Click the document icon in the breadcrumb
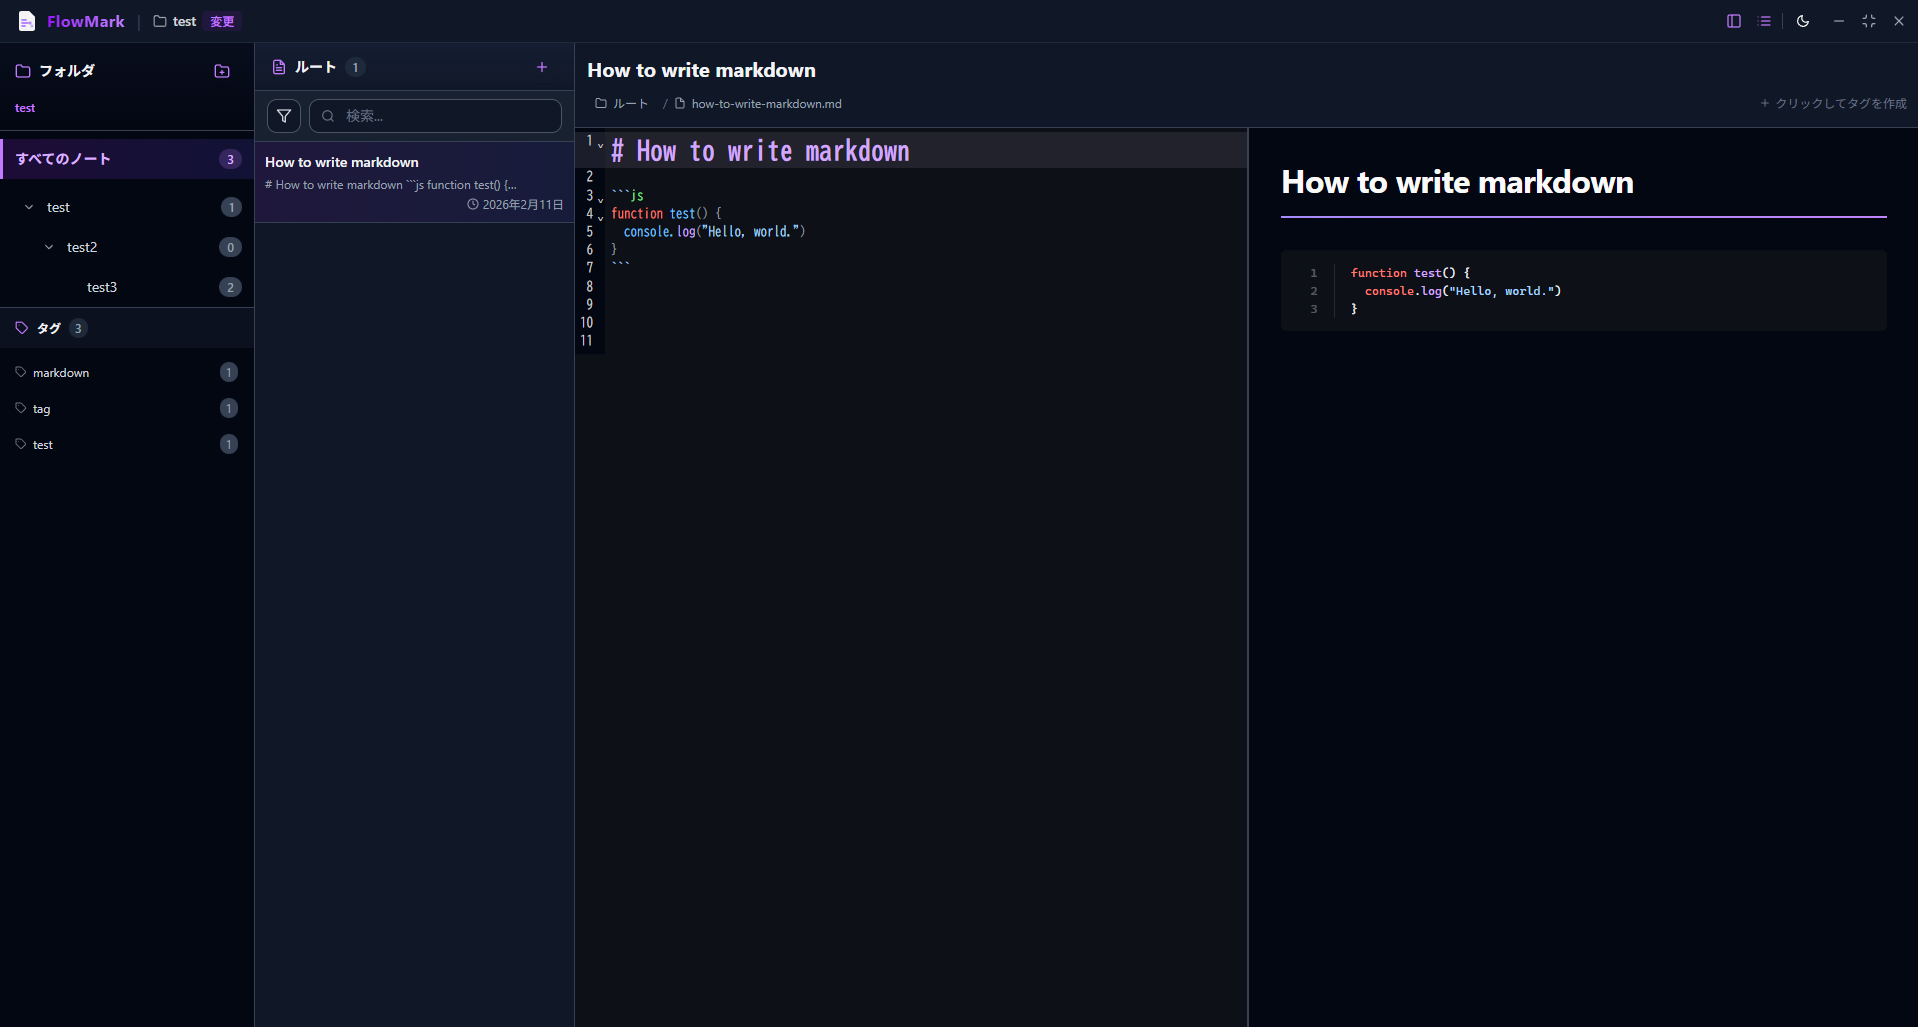1918x1027 pixels. tap(678, 103)
